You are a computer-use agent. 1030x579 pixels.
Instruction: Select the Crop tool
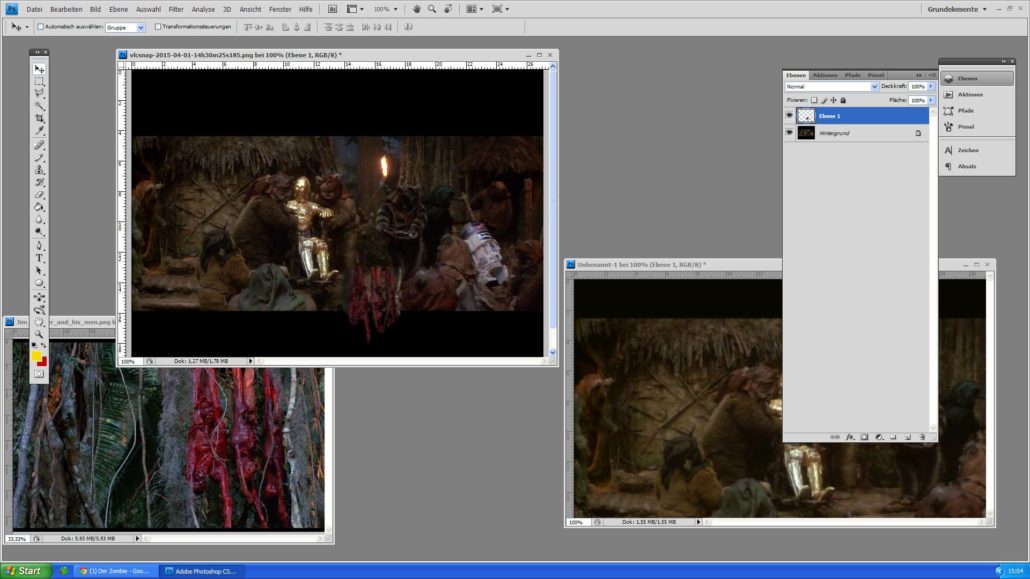39,119
